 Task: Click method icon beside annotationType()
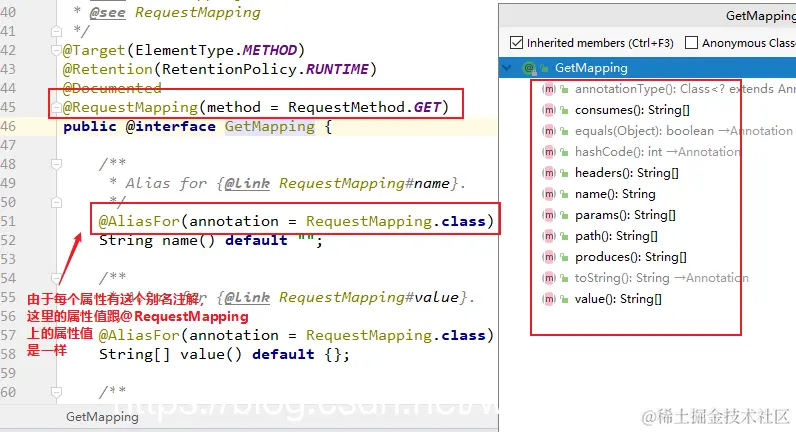(x=548, y=89)
